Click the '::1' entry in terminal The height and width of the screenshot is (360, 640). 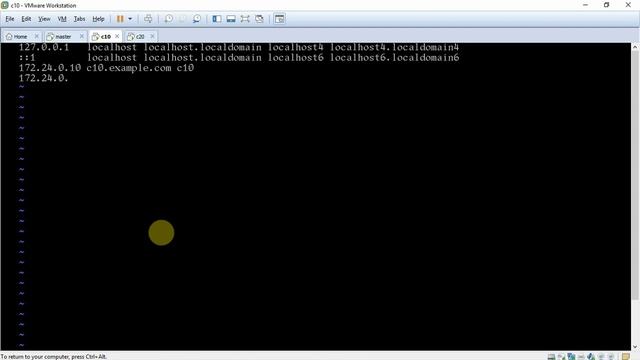pos(27,58)
